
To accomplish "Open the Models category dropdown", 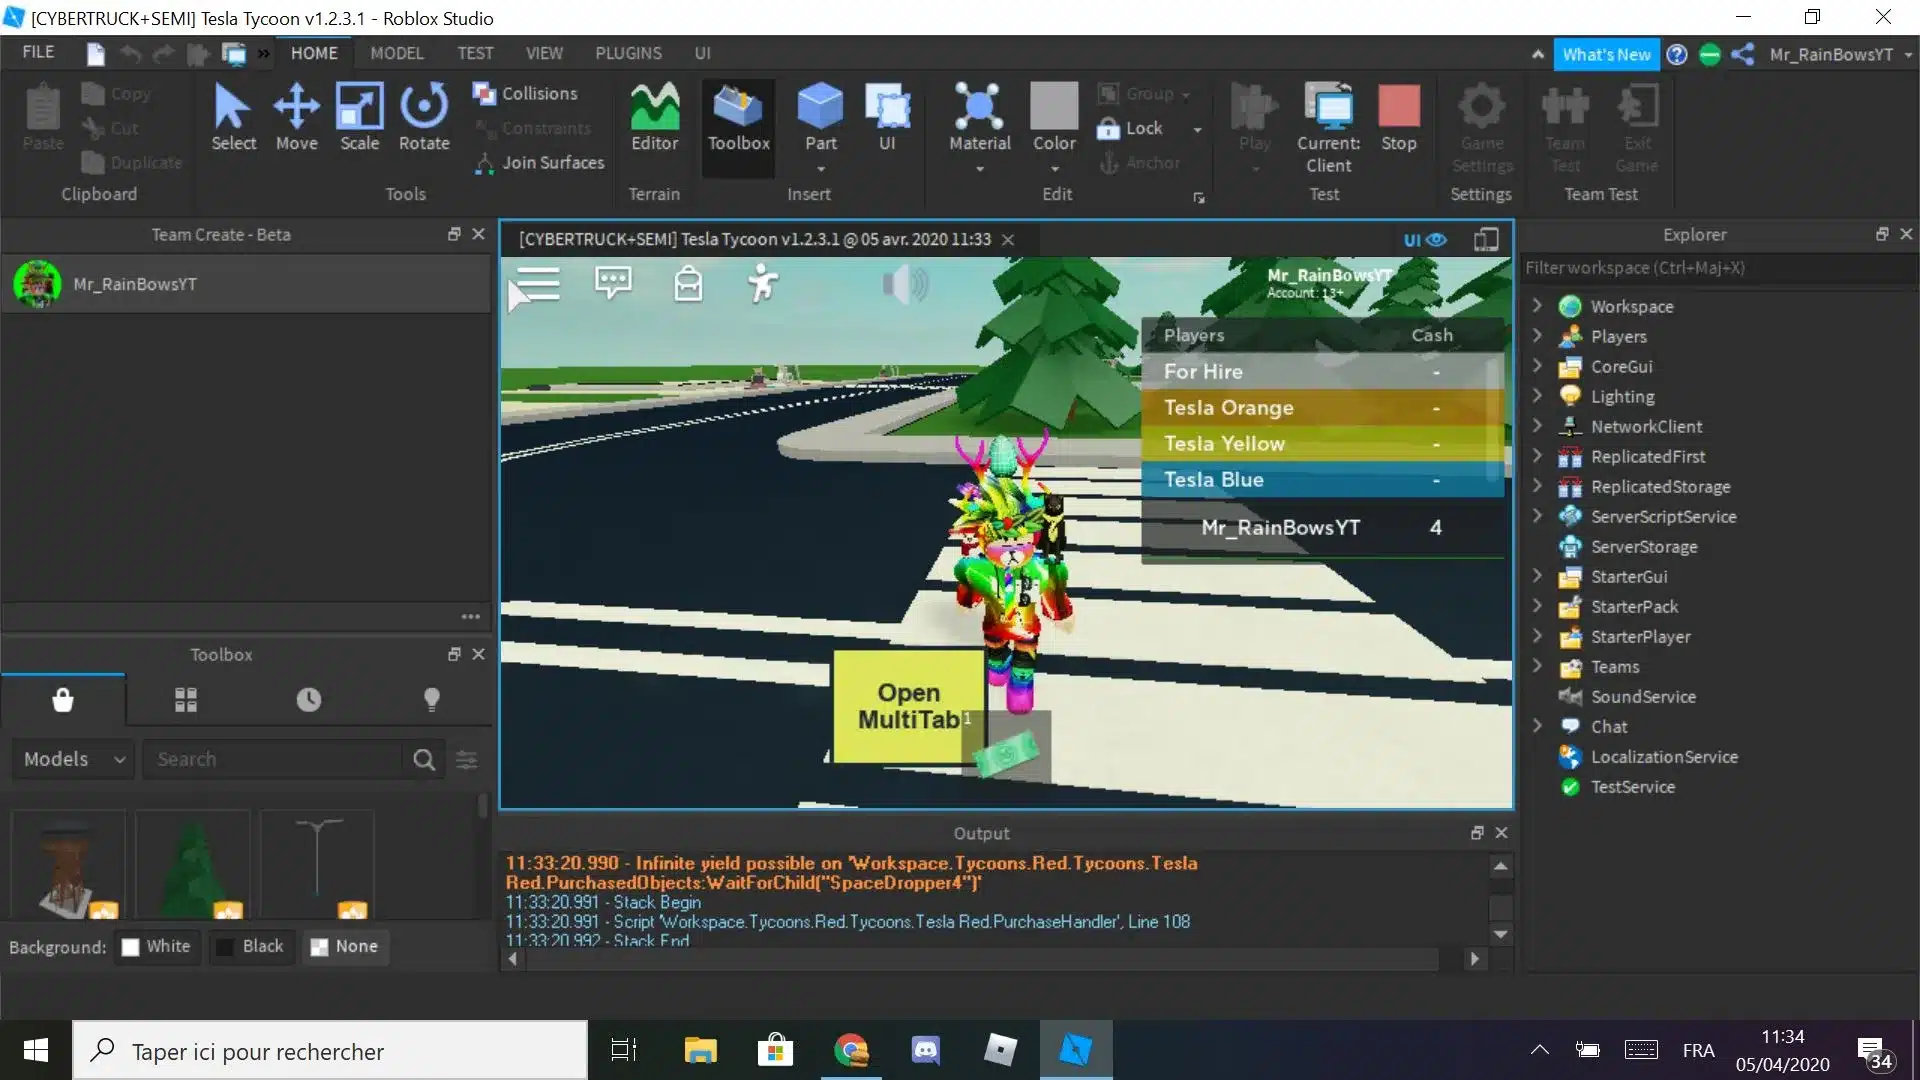I will (x=73, y=759).
